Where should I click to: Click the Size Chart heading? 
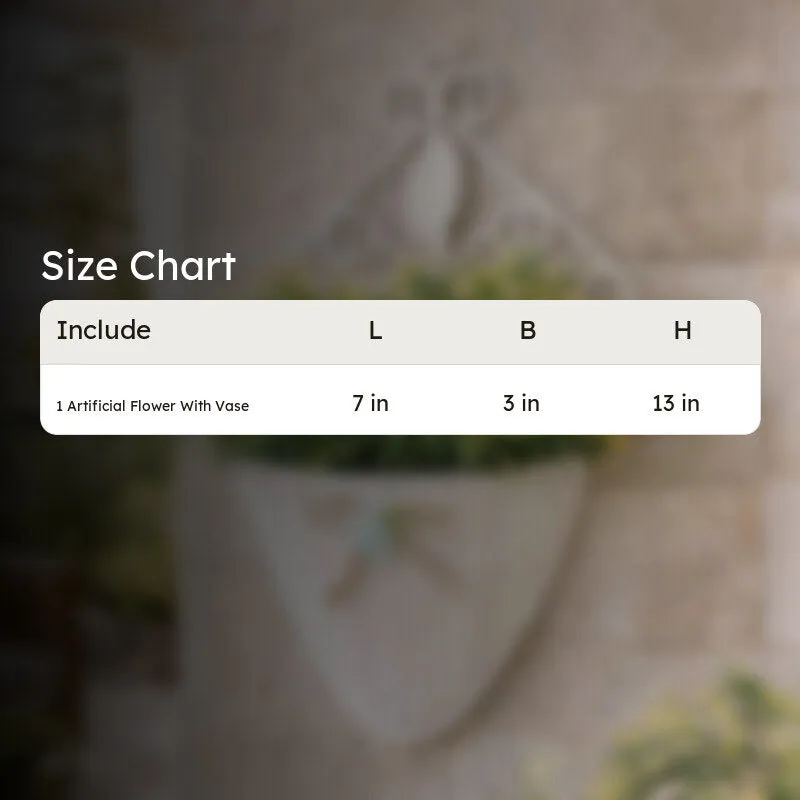(x=138, y=266)
